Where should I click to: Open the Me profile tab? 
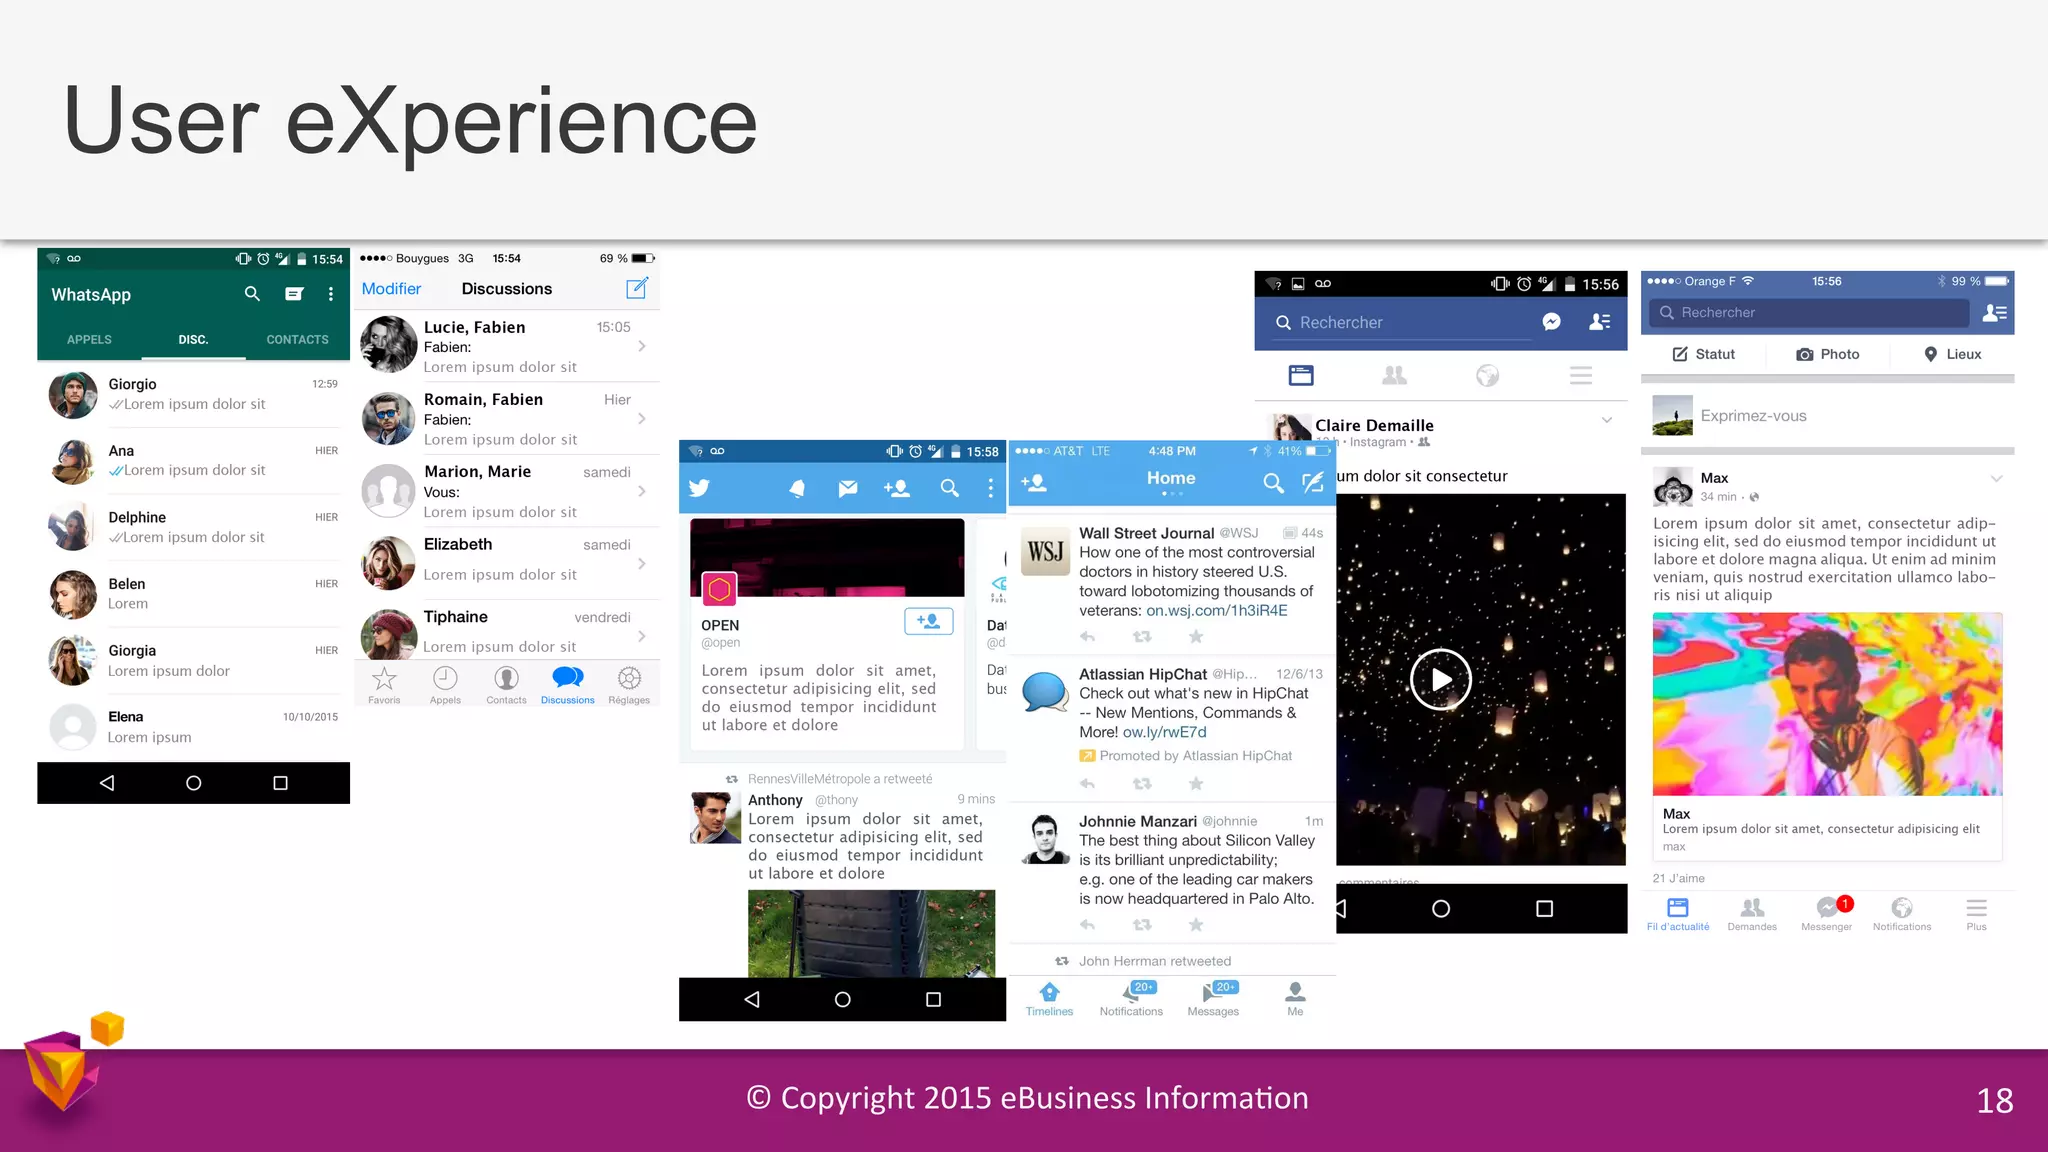click(x=1295, y=999)
